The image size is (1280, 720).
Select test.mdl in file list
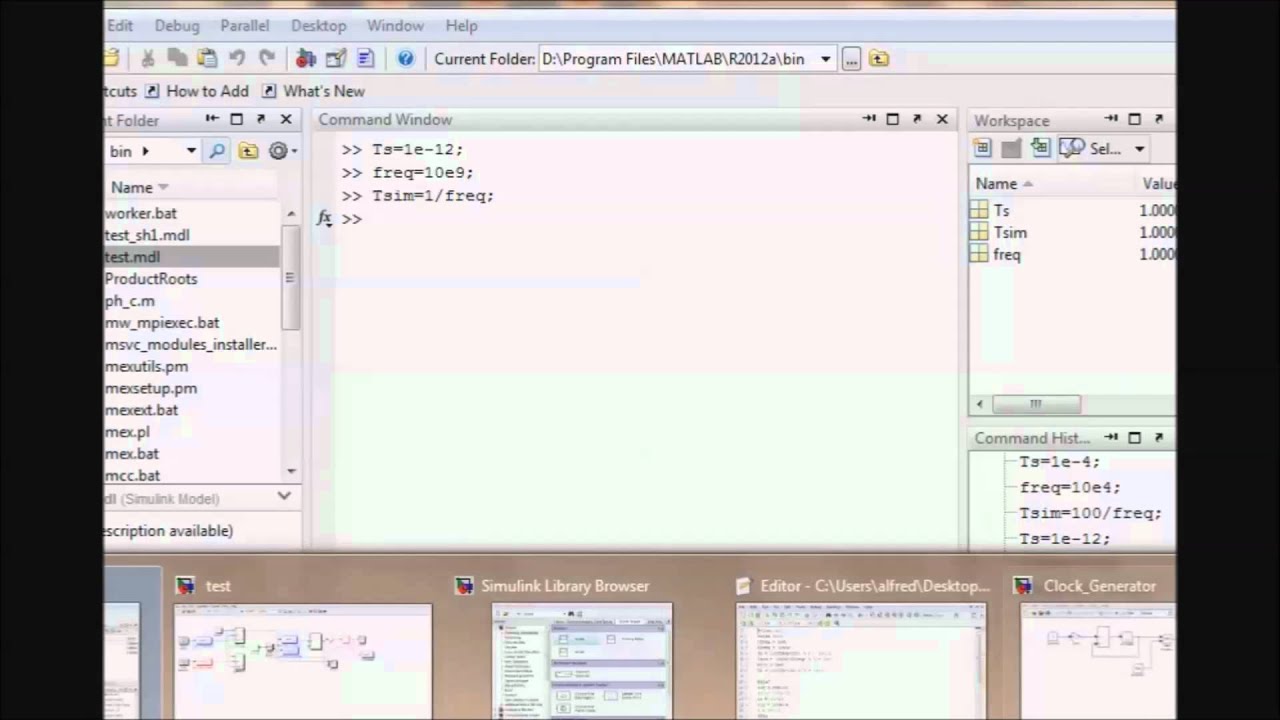coord(132,257)
